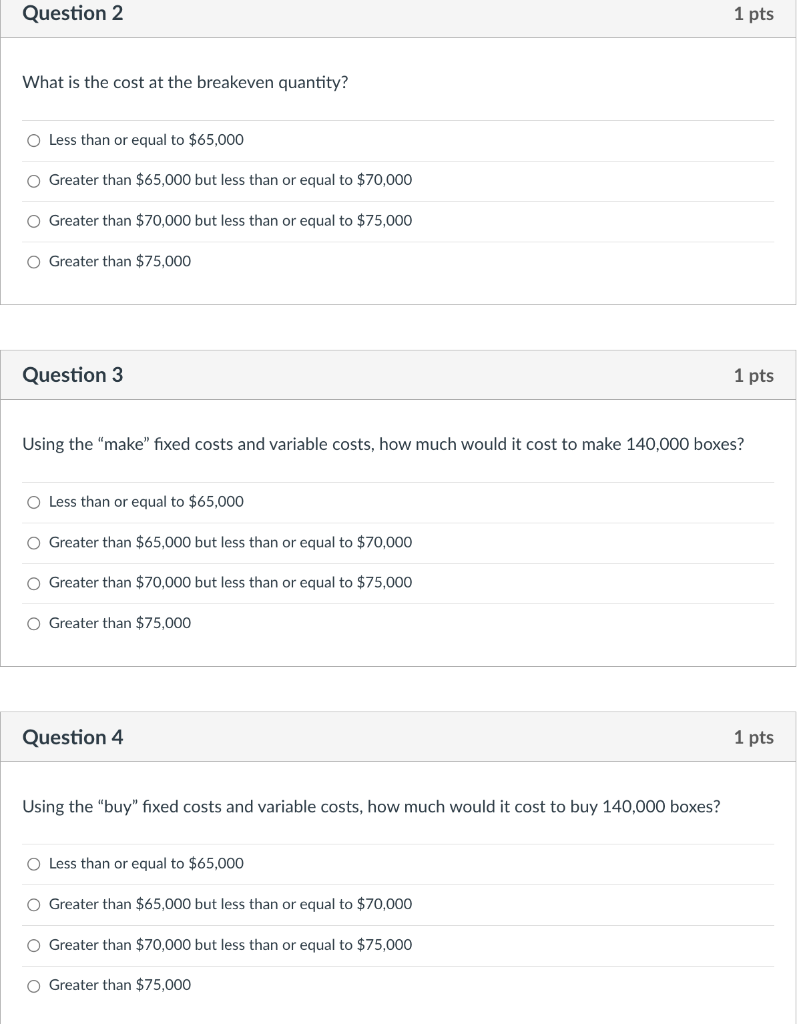Click the "buy 140,000 boxes" question text
This screenshot has width=805, height=1024.
(371, 806)
